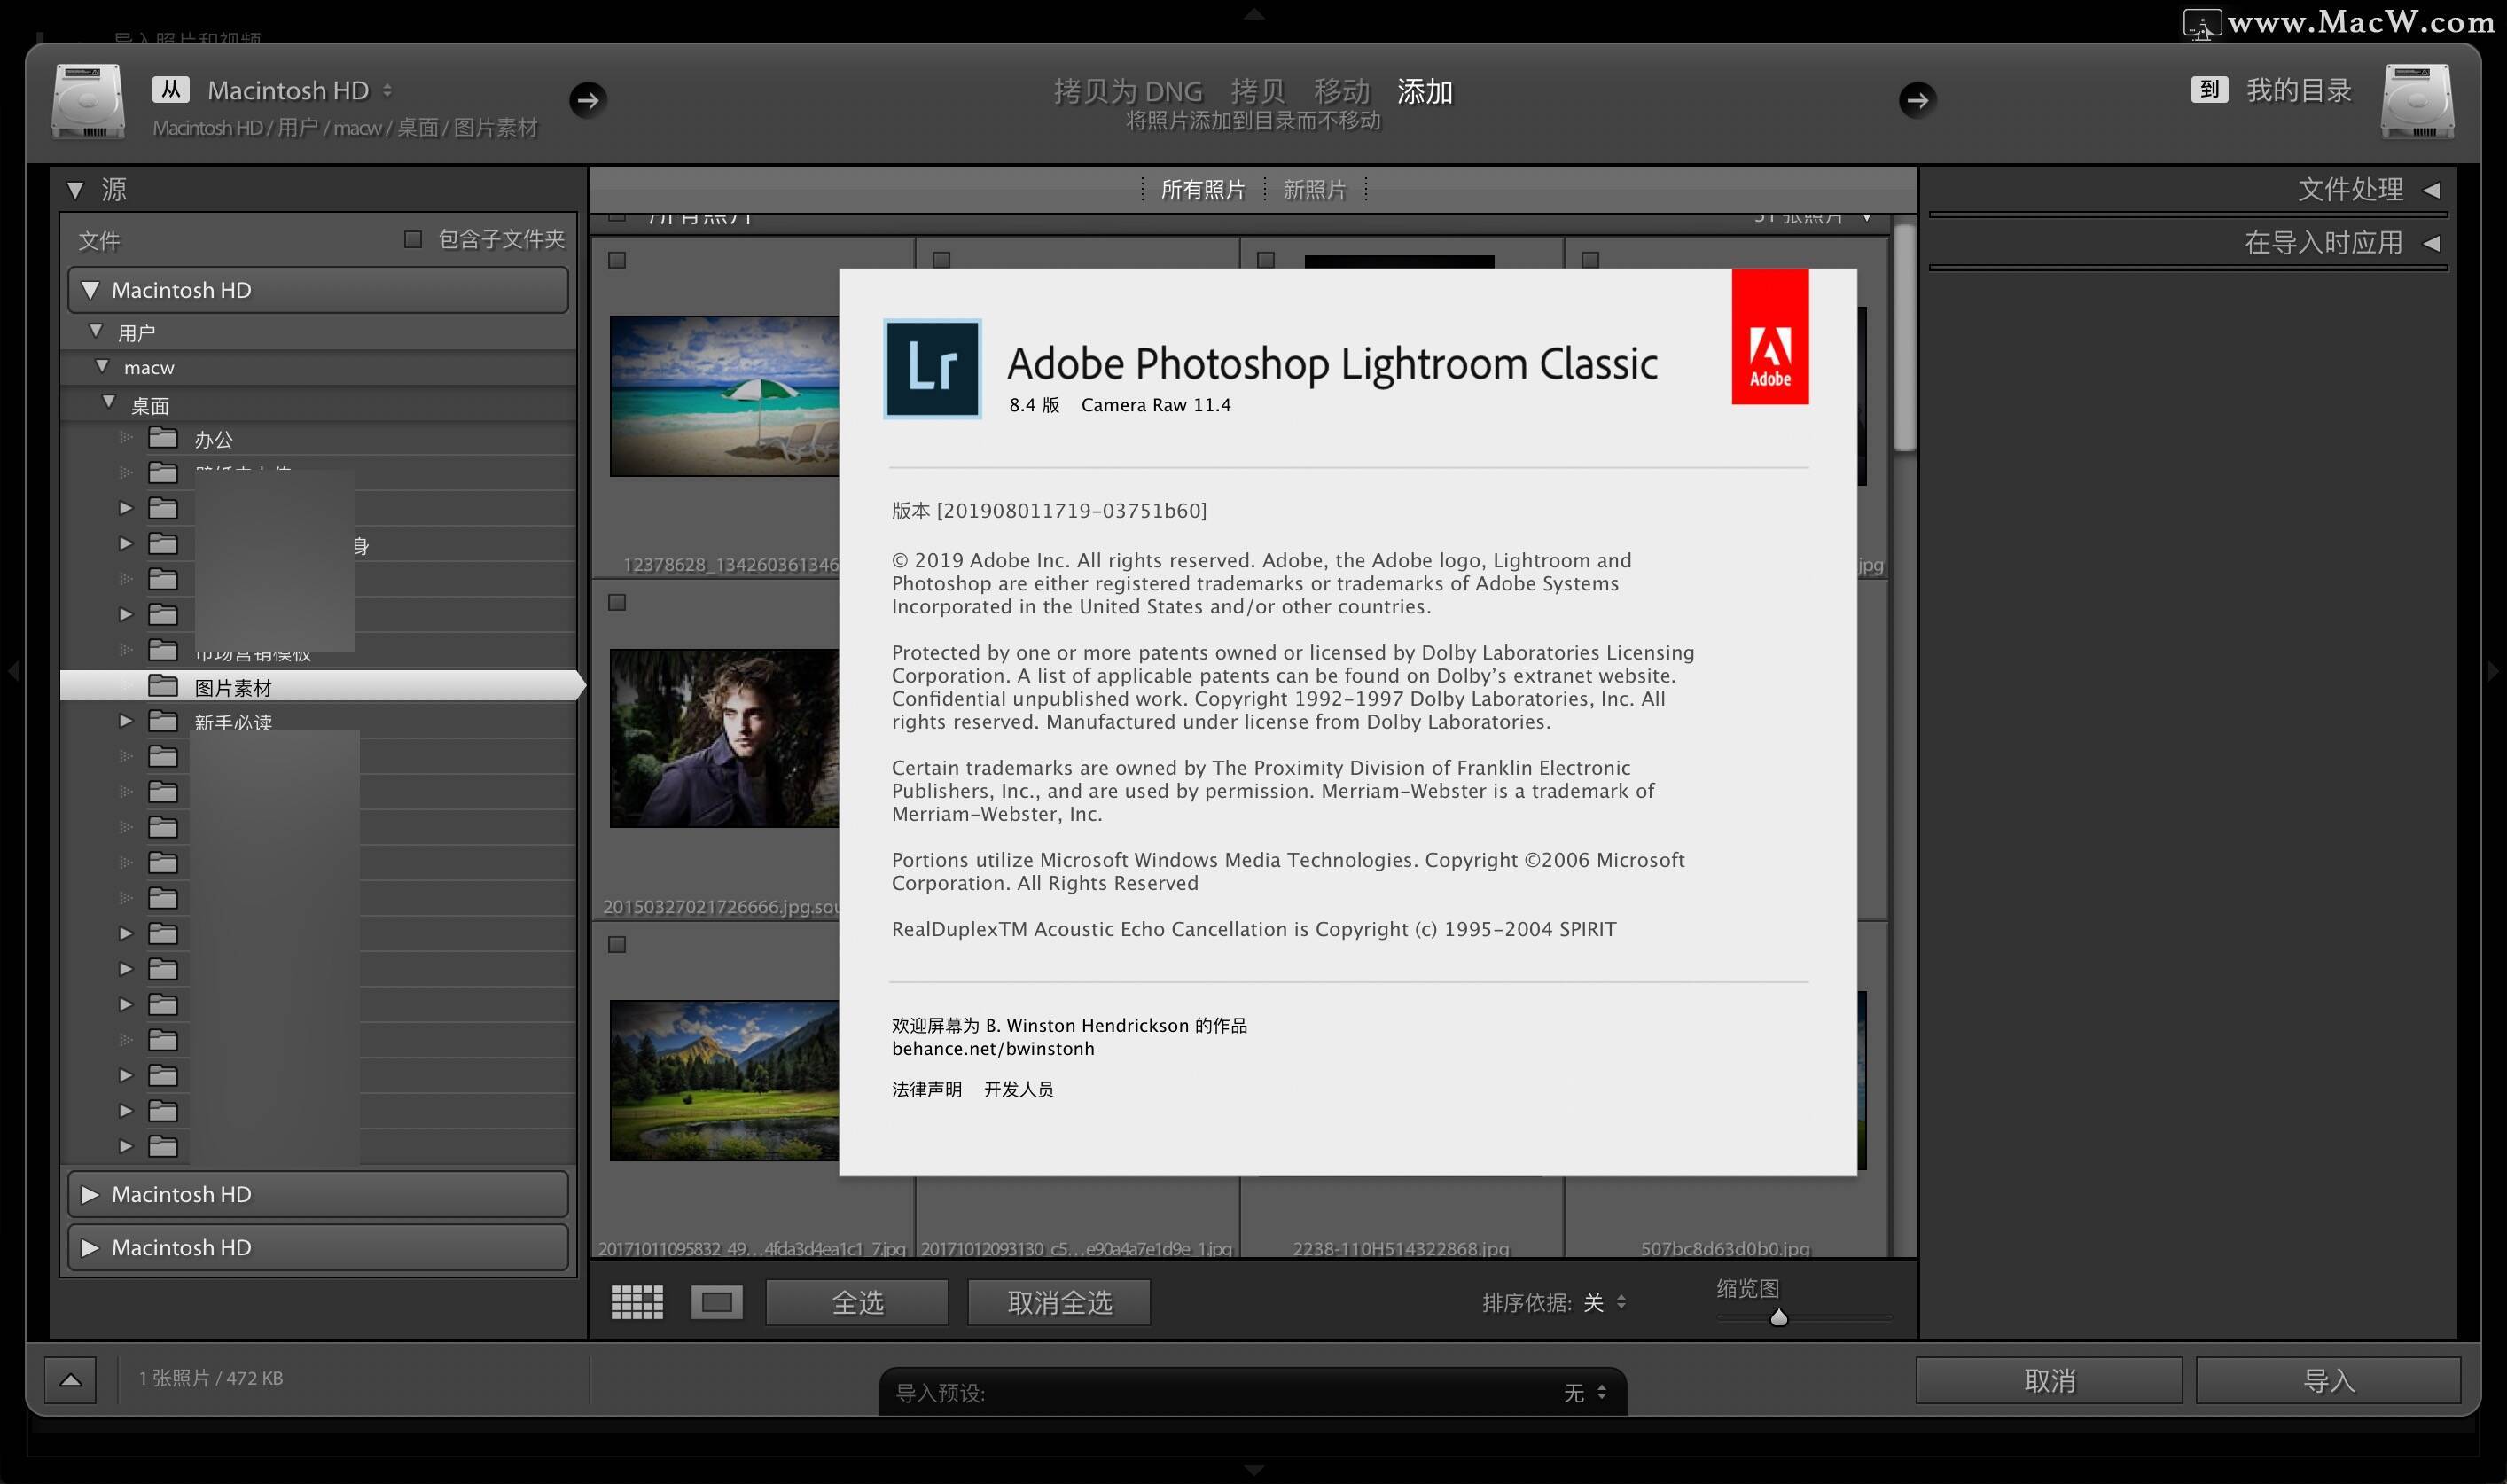Click the file name 507bc8d63d0b0.jpg
Screen dimensions: 2507x1484
[1725, 1248]
